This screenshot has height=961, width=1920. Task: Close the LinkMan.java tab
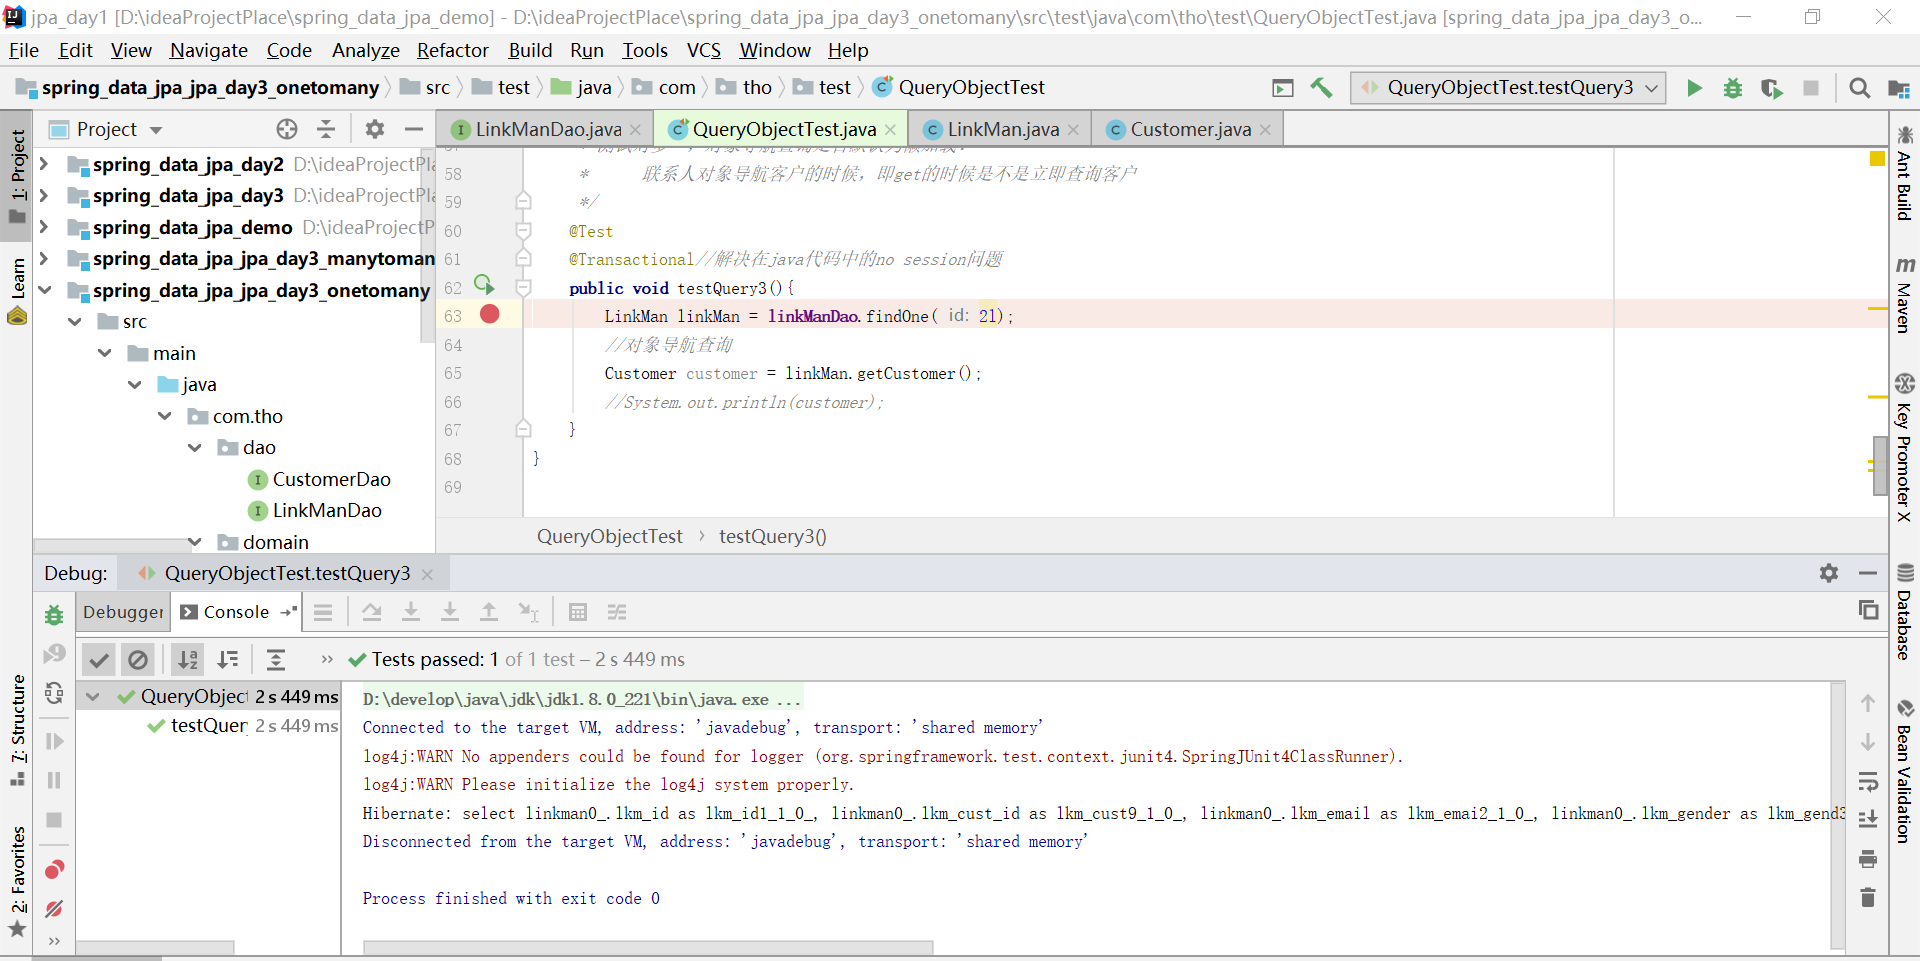1073,130
